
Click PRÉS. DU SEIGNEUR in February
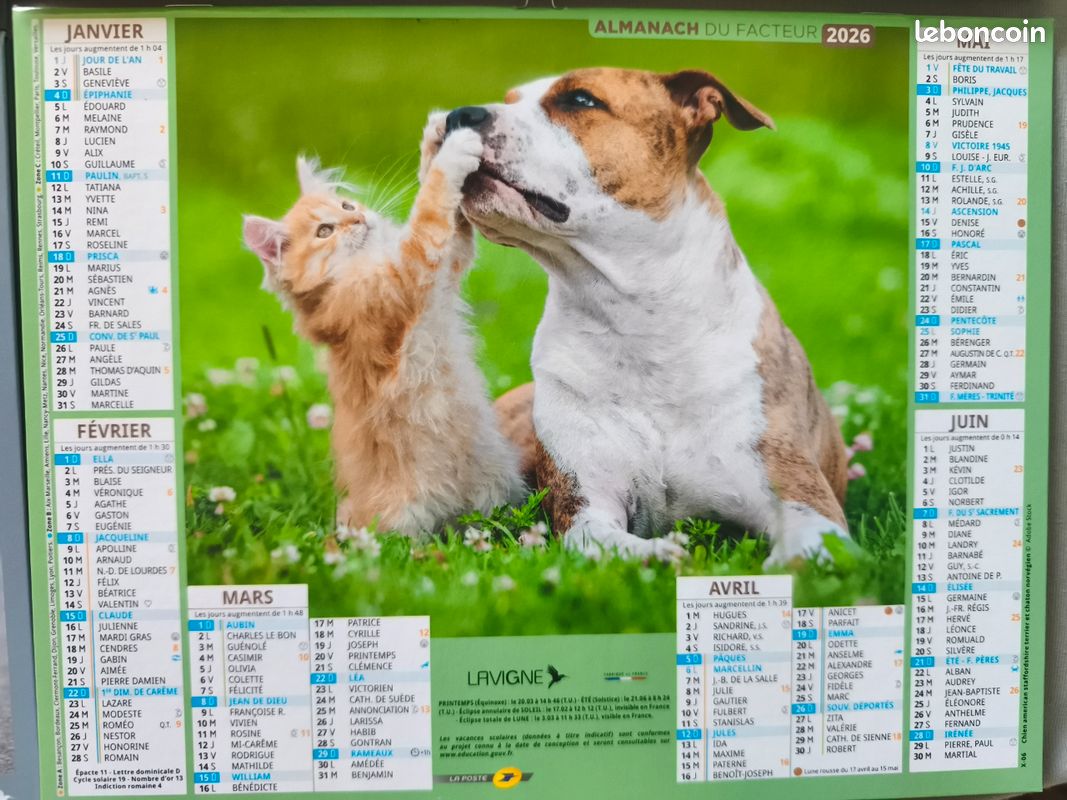[x=133, y=469]
